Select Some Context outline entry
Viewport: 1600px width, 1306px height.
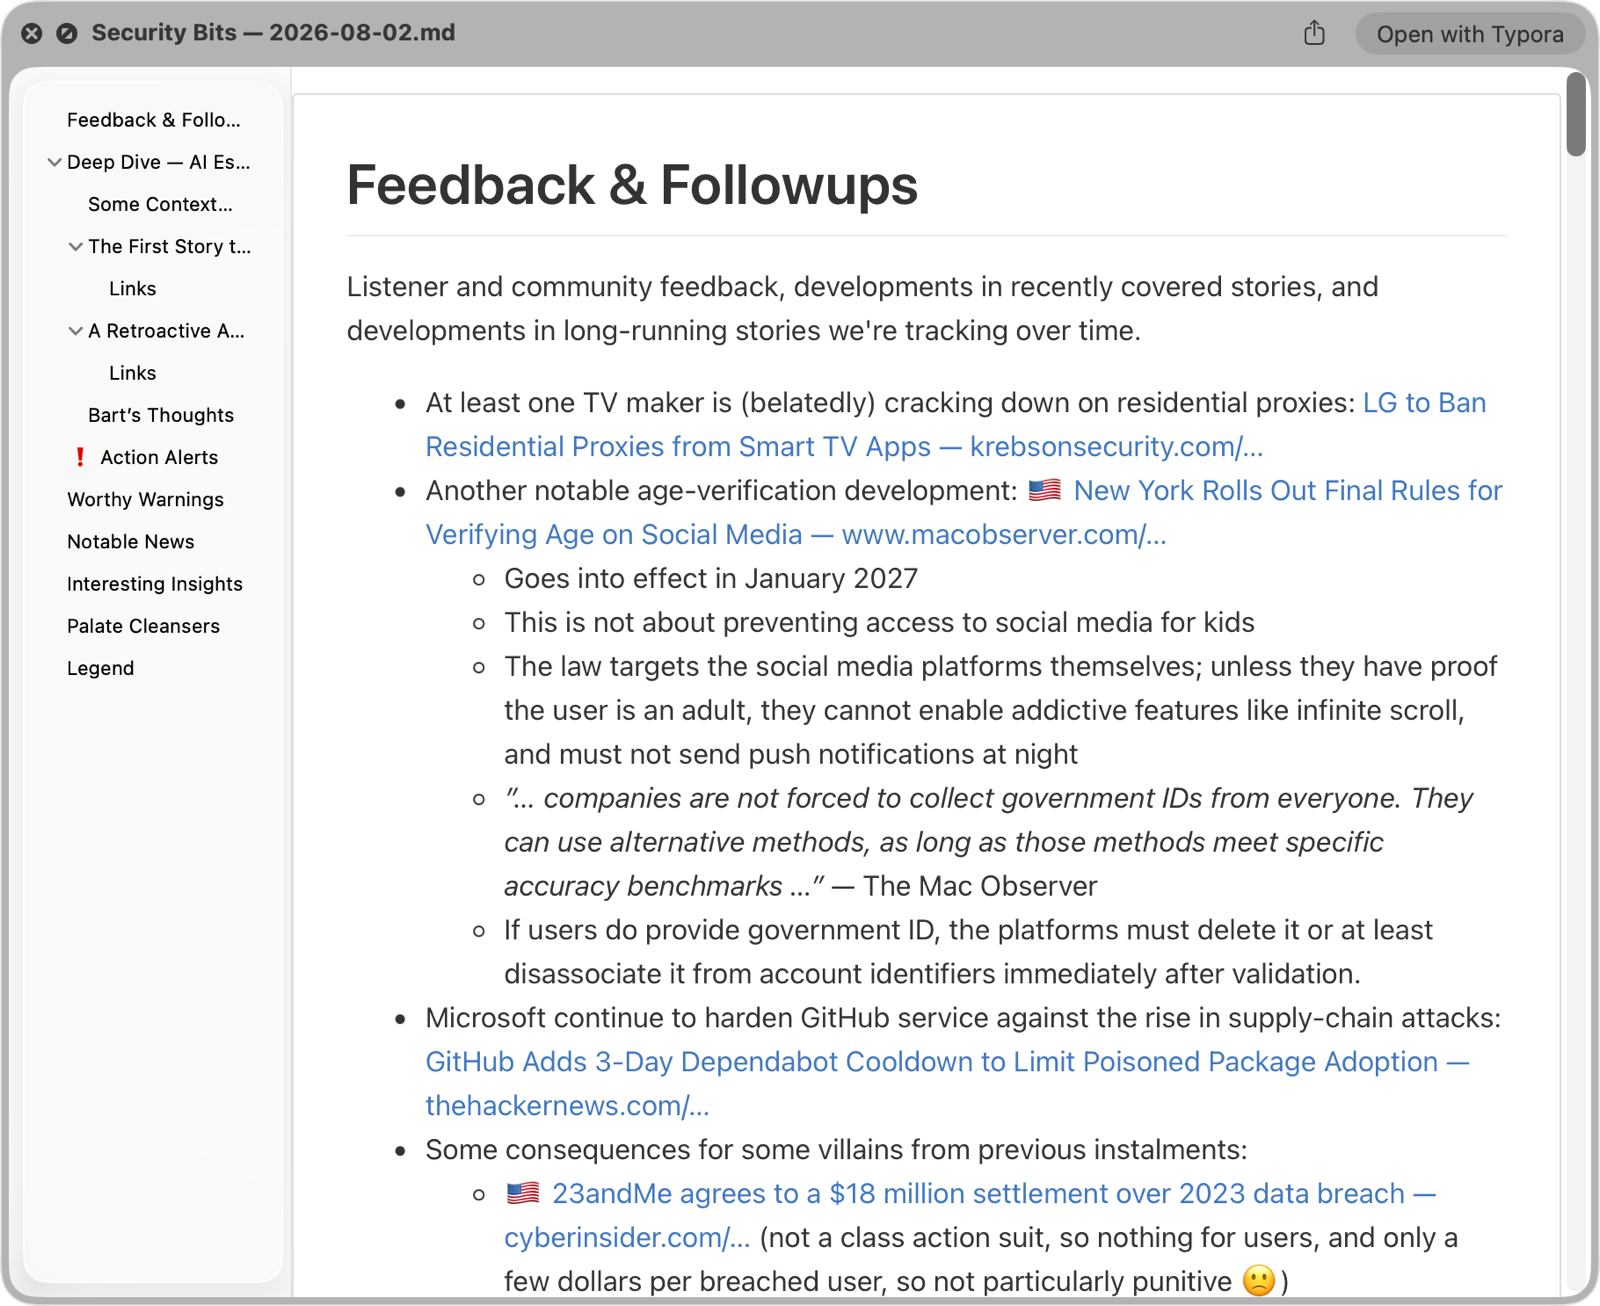point(160,204)
